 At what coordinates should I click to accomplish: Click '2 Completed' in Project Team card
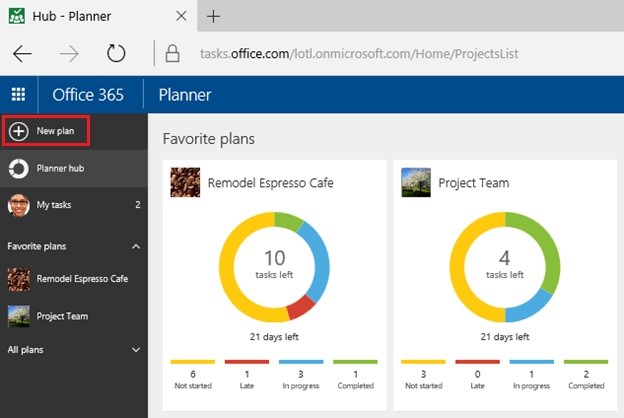point(586,380)
